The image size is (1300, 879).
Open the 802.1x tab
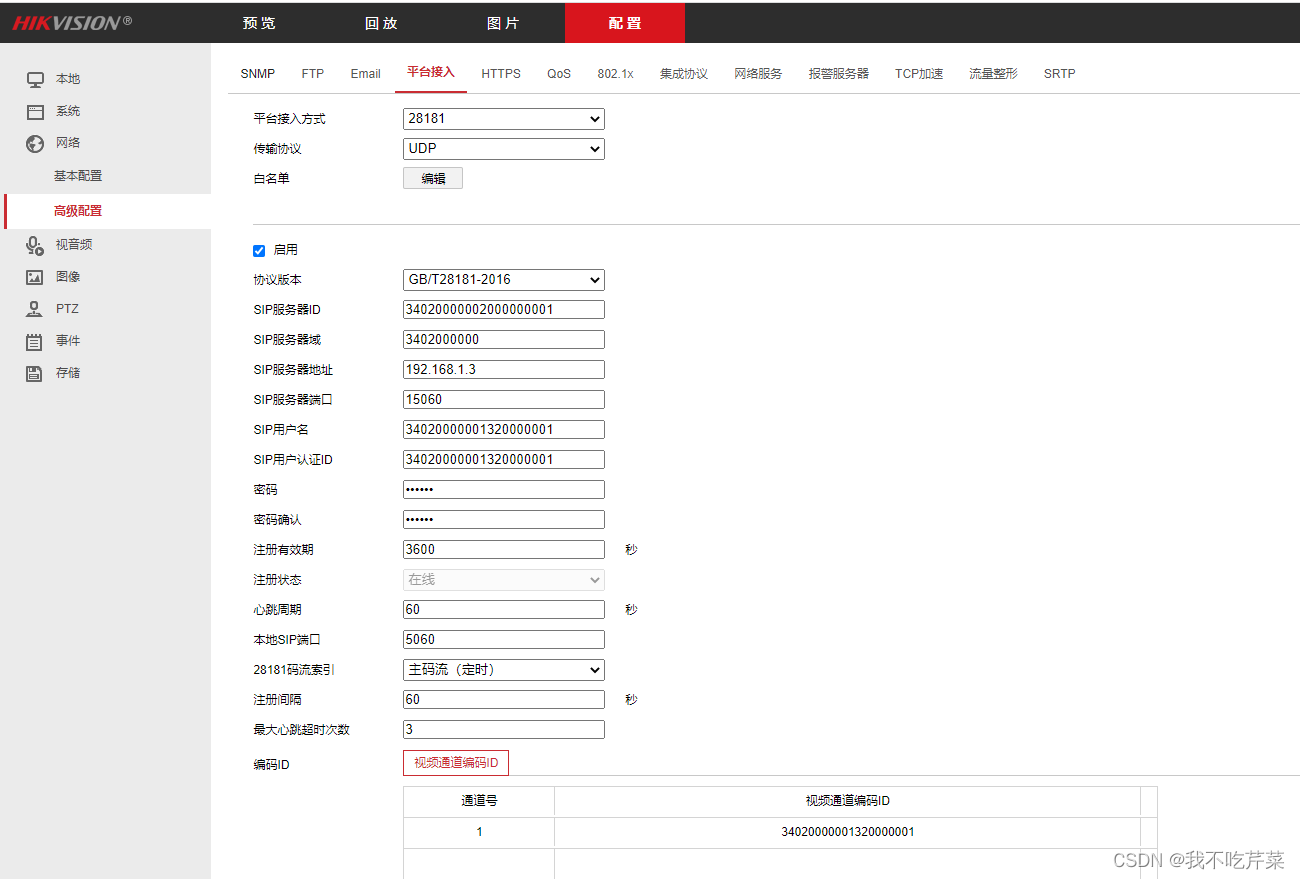tap(615, 74)
